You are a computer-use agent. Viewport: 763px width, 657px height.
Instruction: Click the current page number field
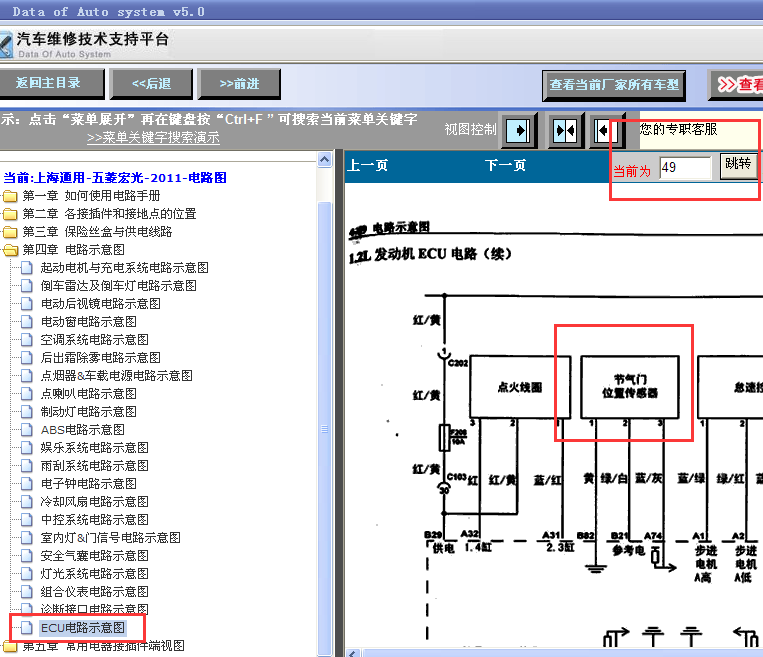(684, 168)
